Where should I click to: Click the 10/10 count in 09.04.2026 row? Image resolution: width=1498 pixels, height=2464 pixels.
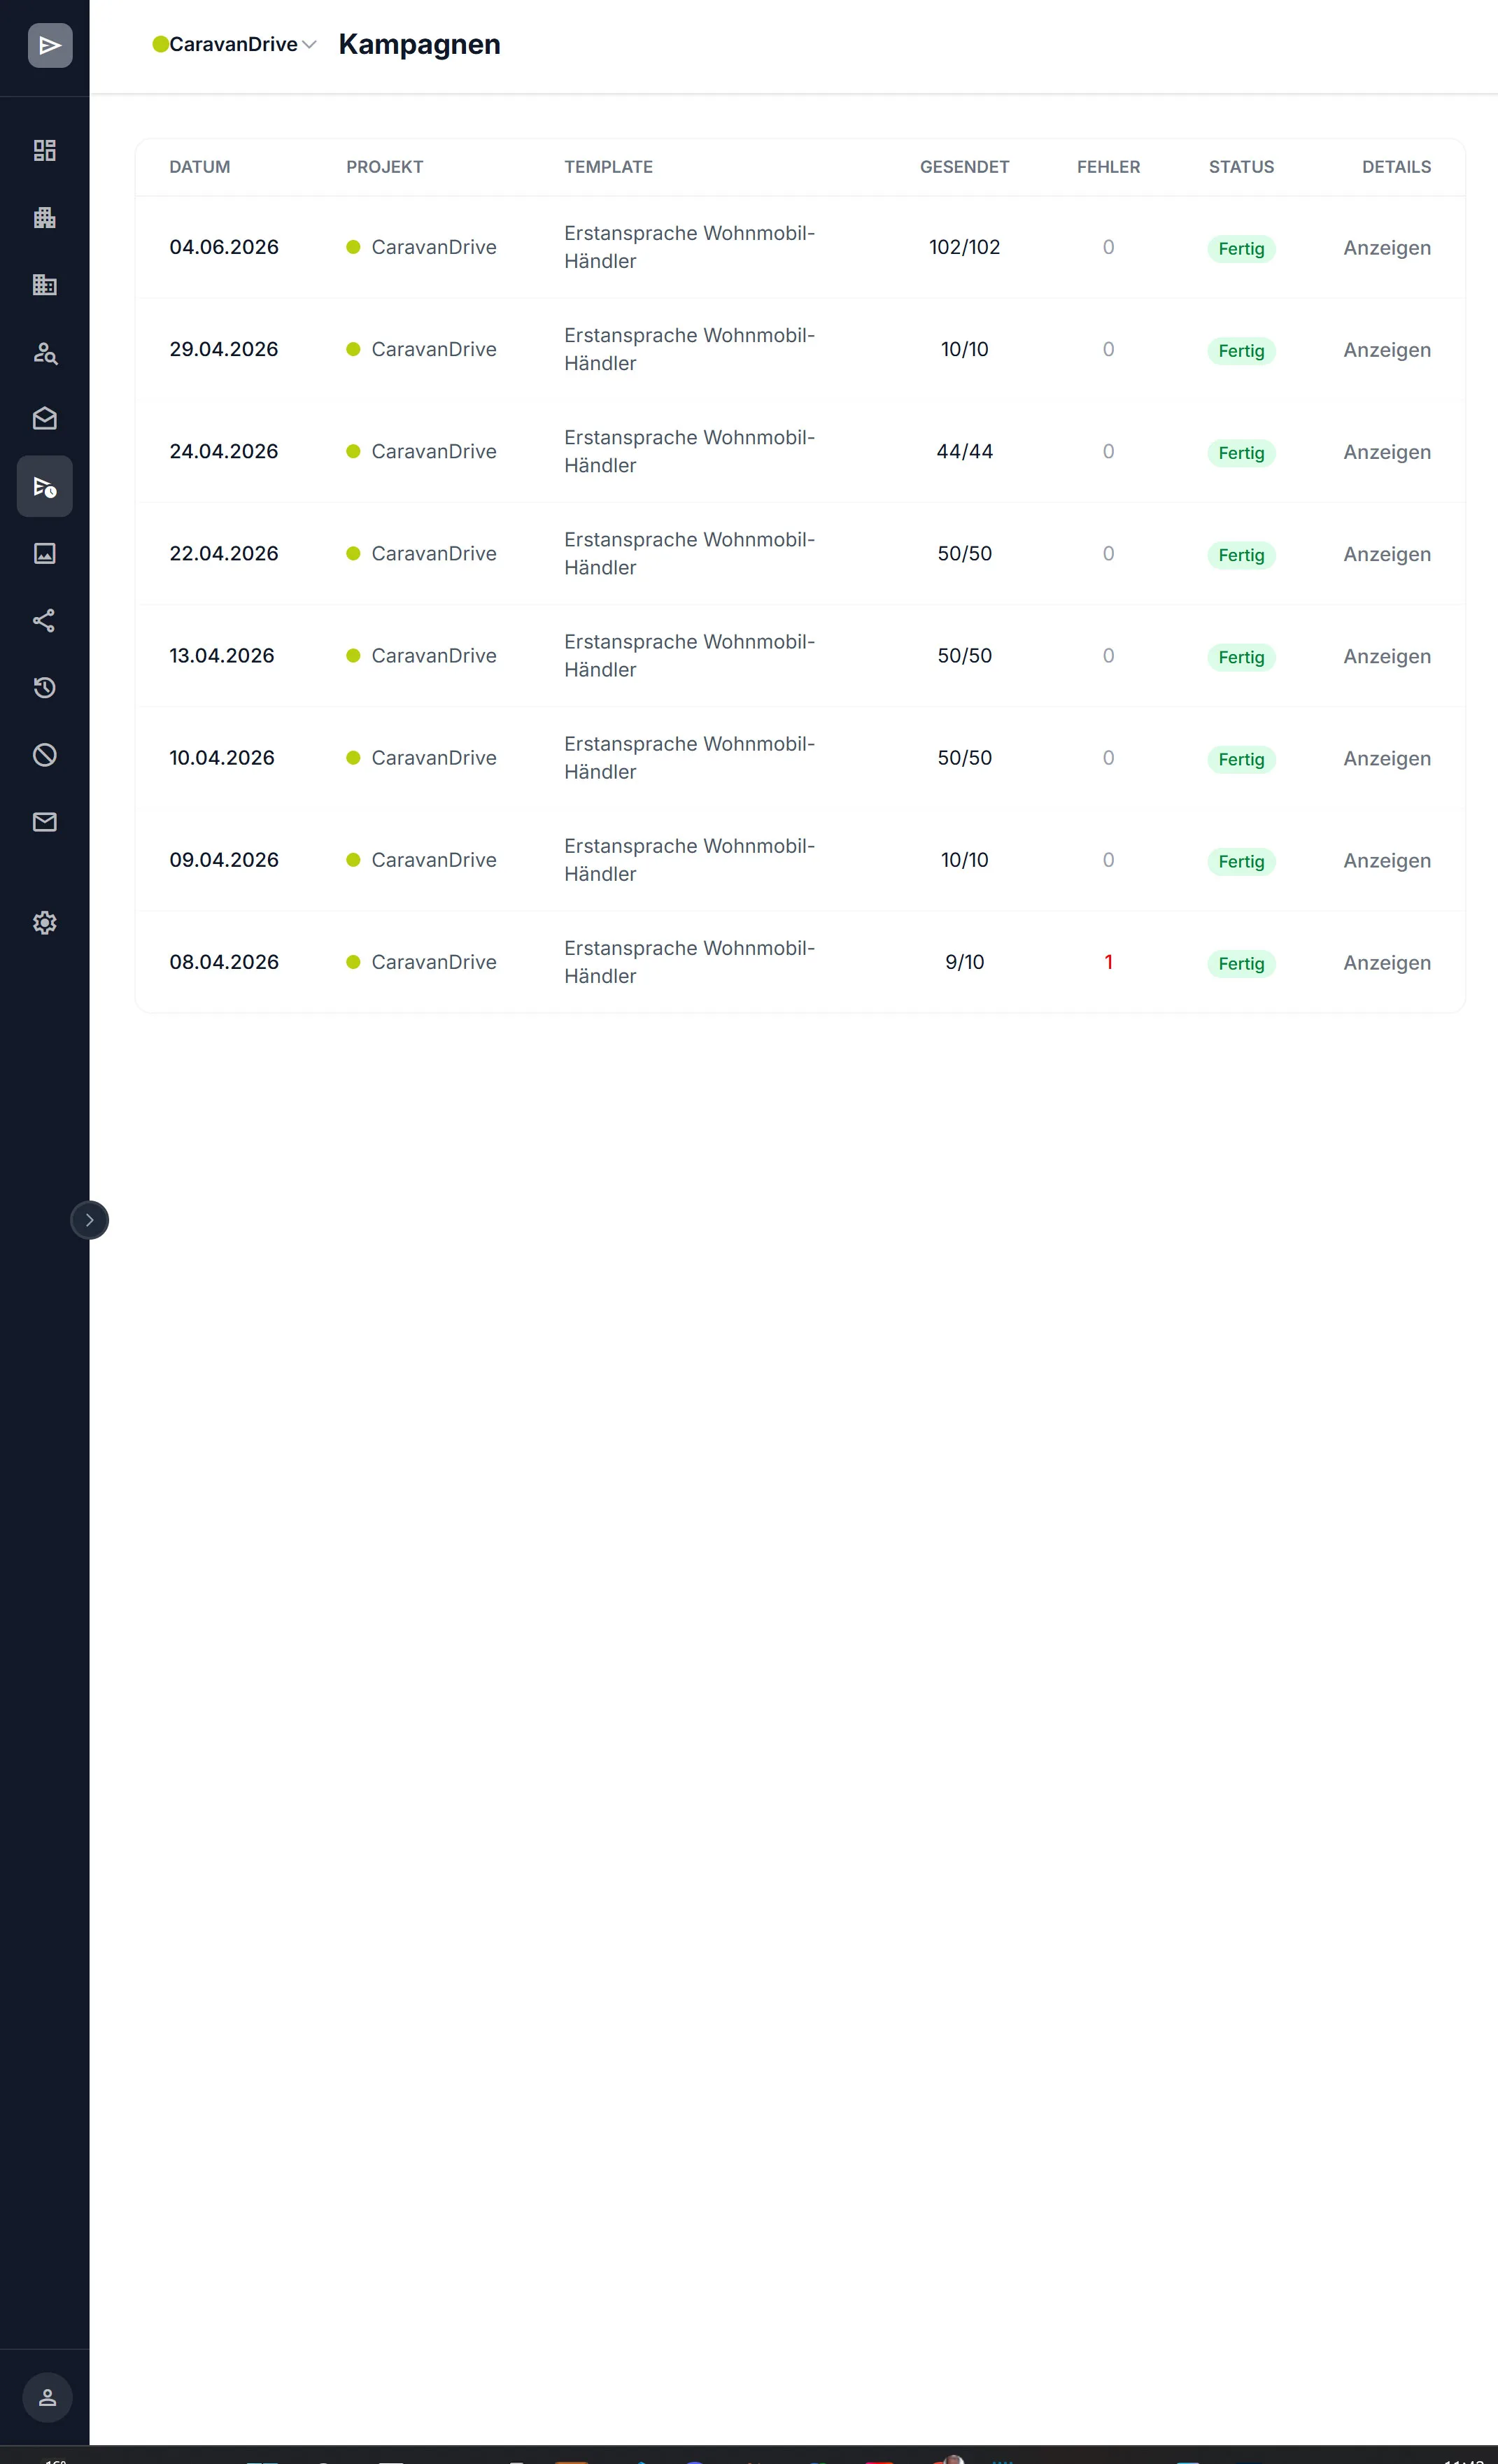coord(965,859)
